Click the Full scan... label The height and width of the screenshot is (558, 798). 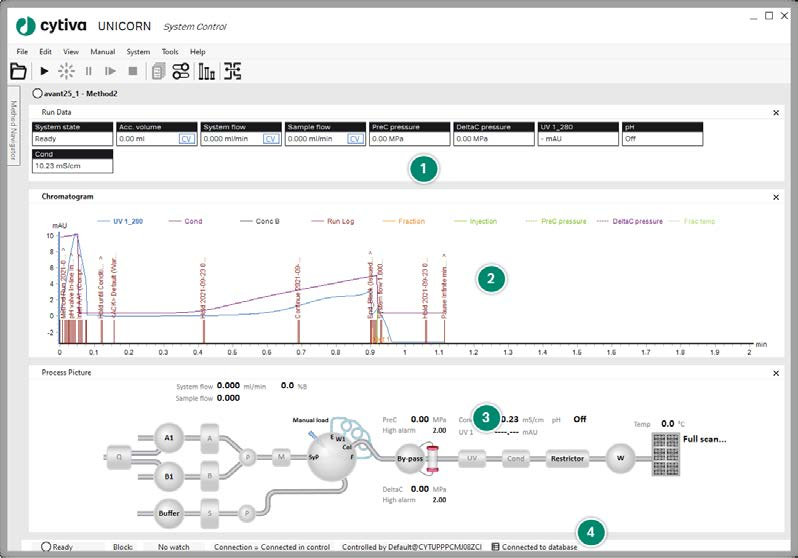(x=704, y=439)
